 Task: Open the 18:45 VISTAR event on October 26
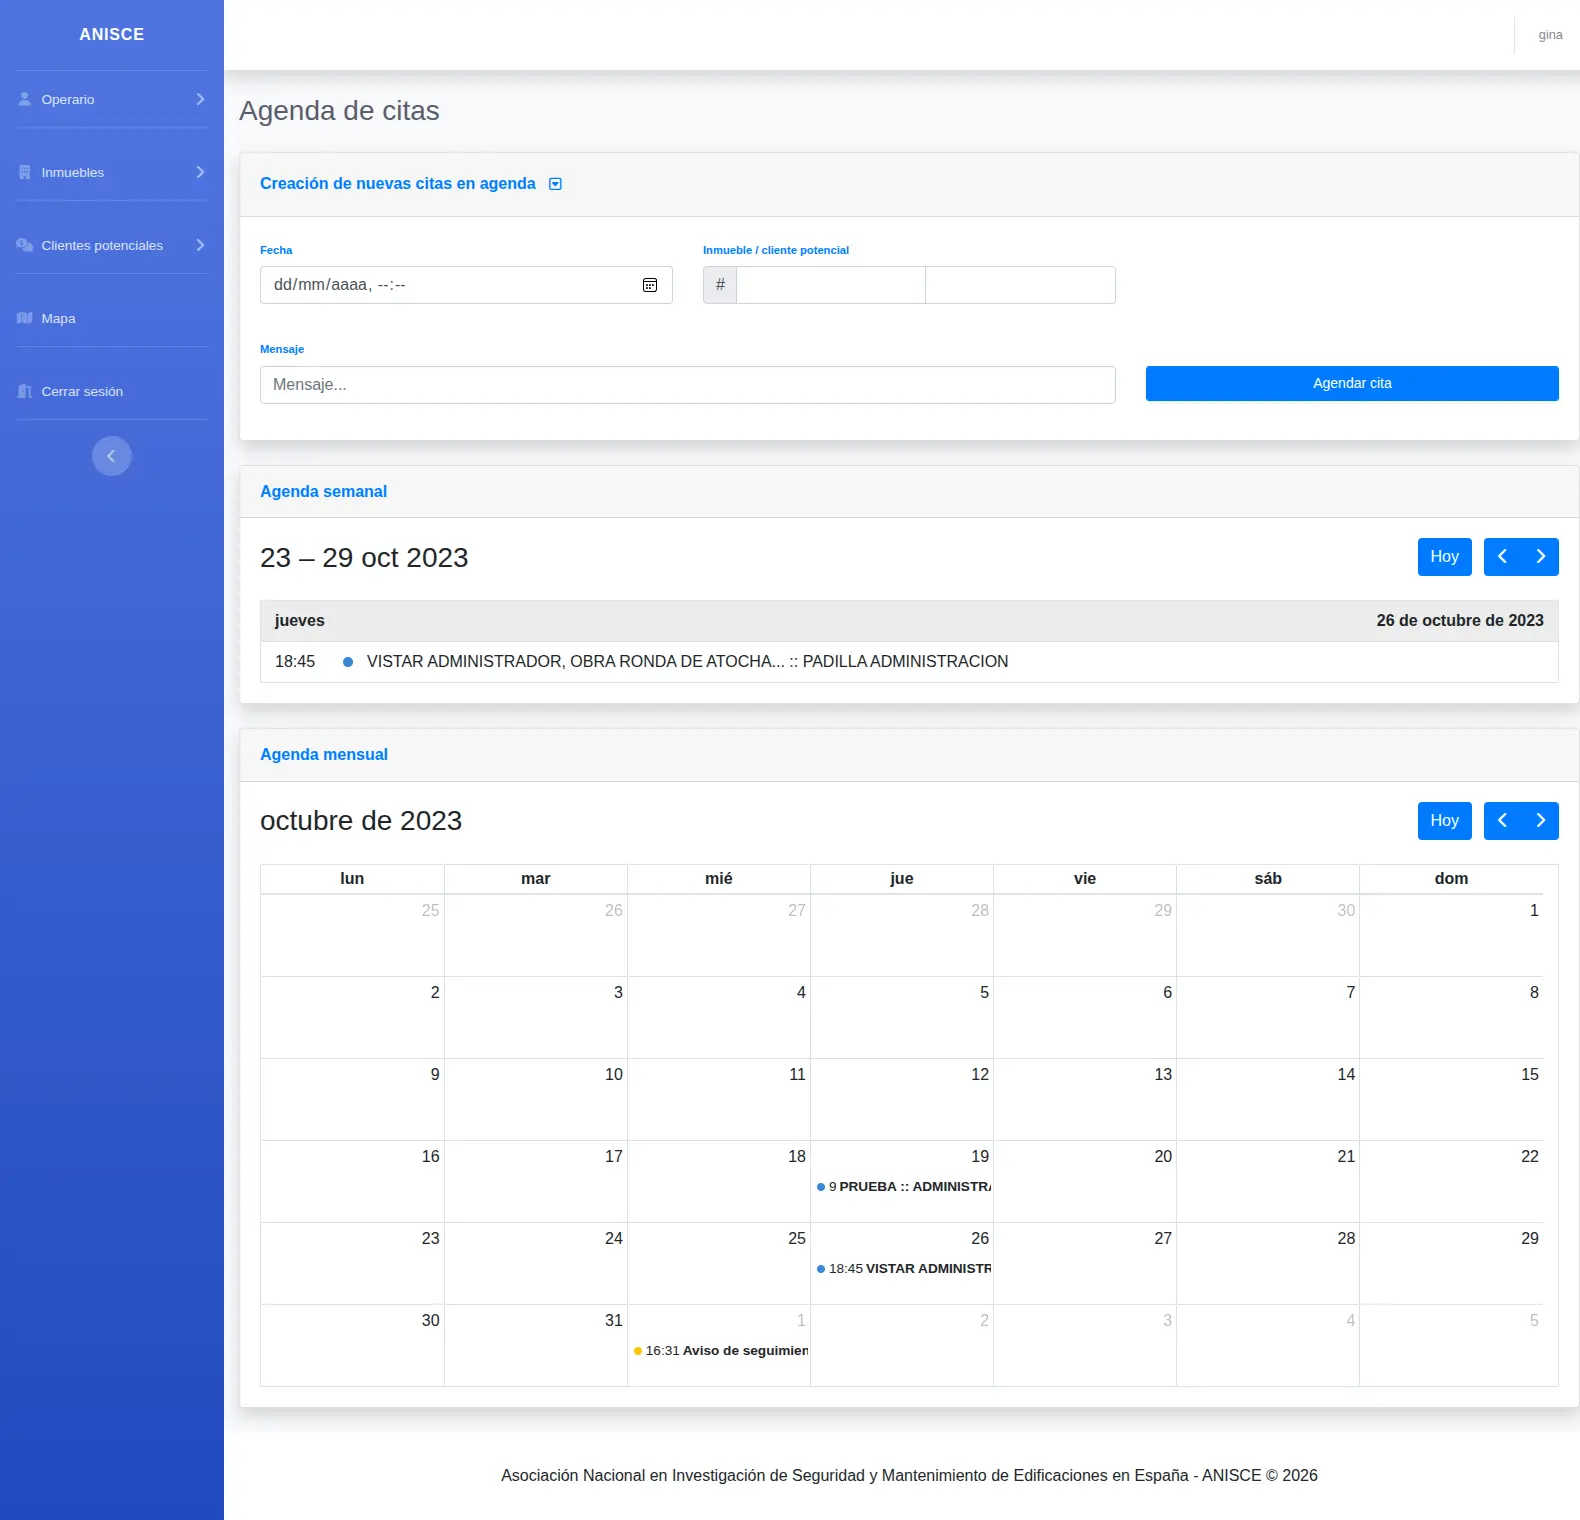903,1269
